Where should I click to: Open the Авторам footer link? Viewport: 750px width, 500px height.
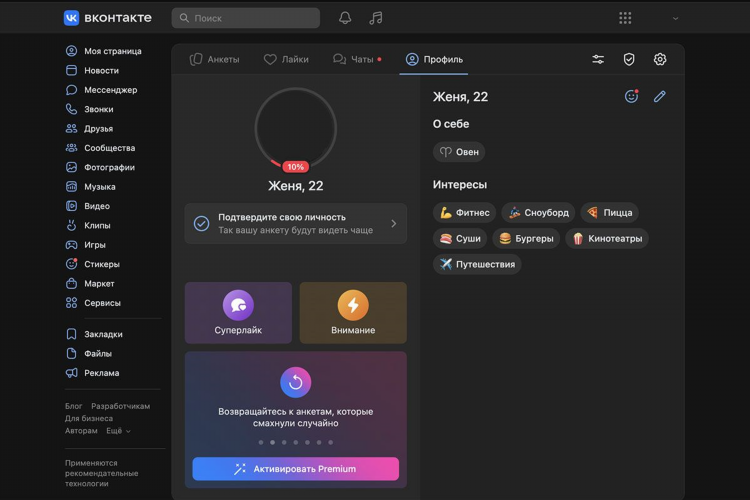[x=81, y=431]
